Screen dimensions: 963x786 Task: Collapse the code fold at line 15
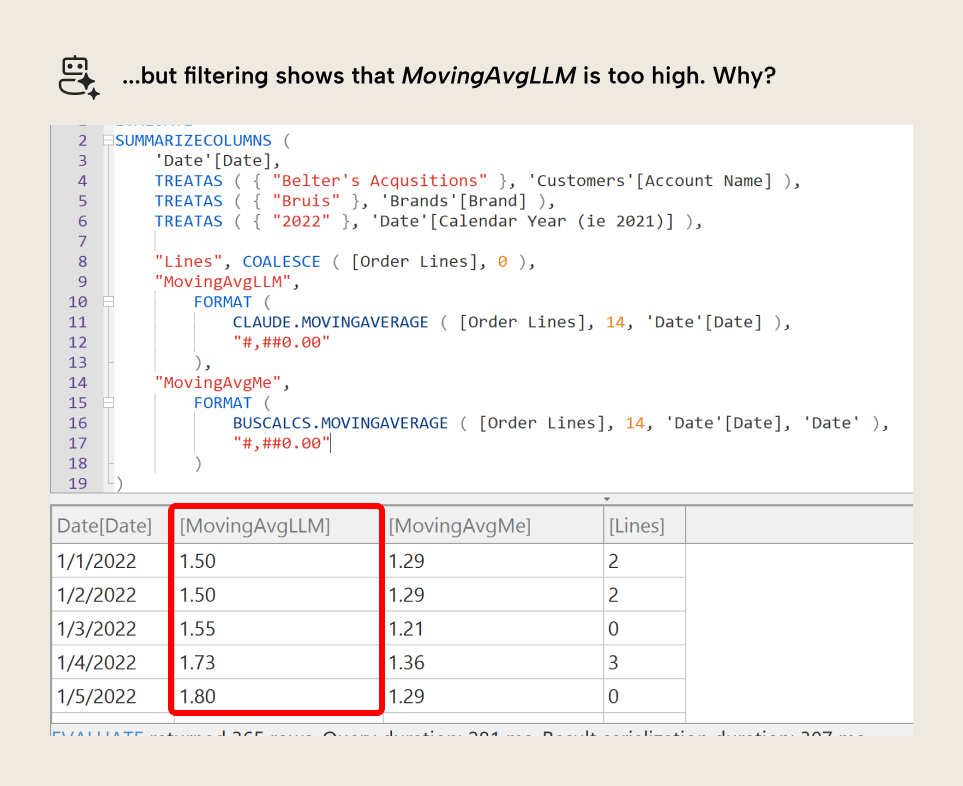109,402
